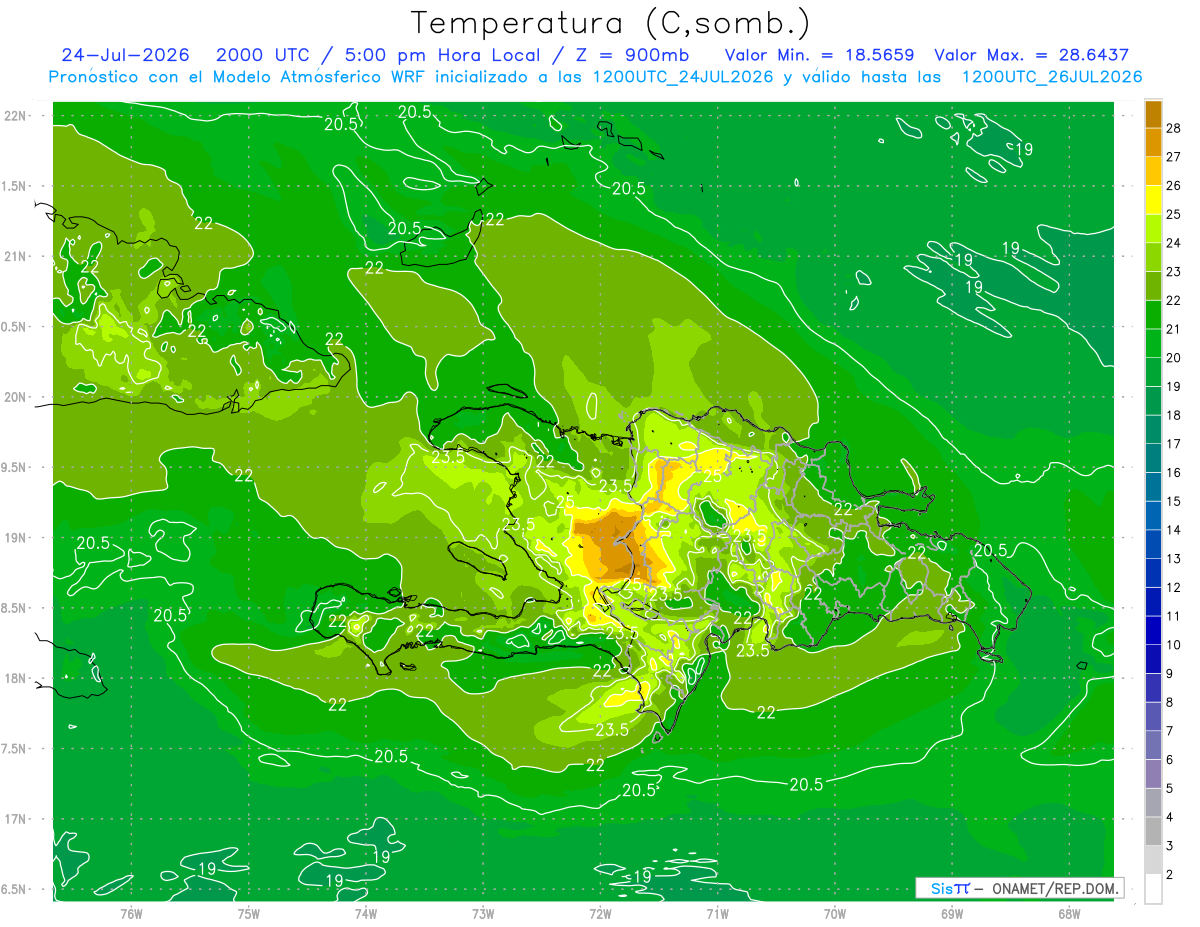Viewport: 1200px width, 927px height.
Task: Click the "19N" latitude axis label
Action: point(15,537)
